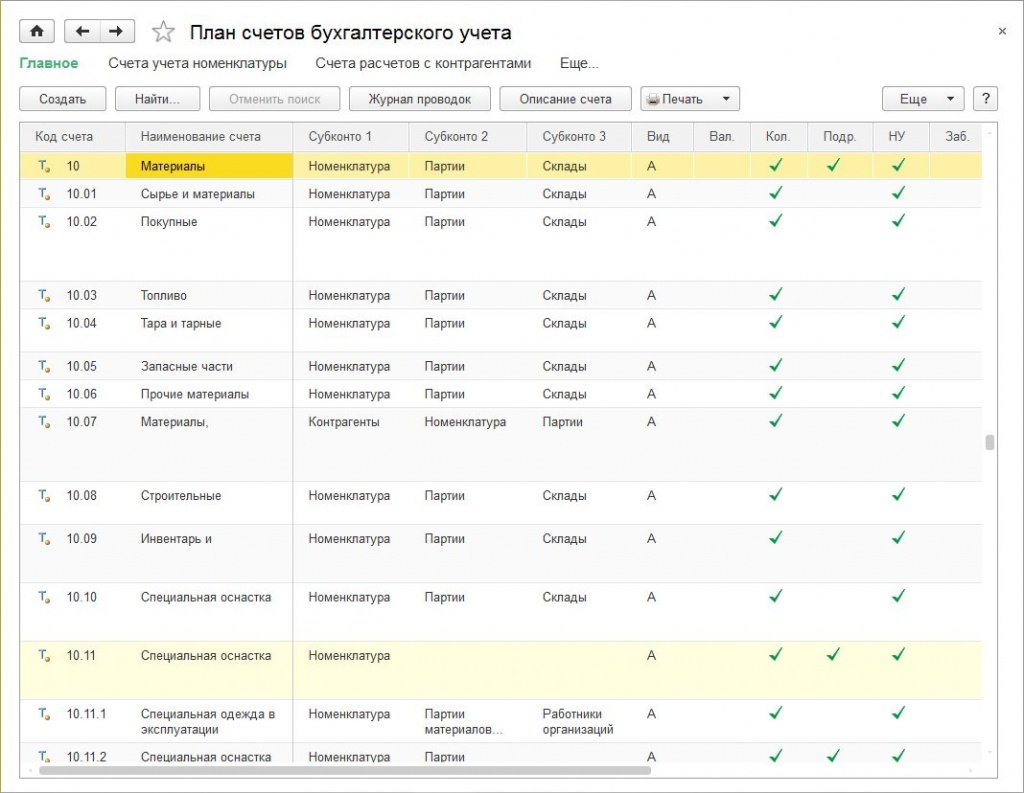Open the Еще... navigation menu
The width and height of the screenshot is (1024, 793).
[x=579, y=63]
